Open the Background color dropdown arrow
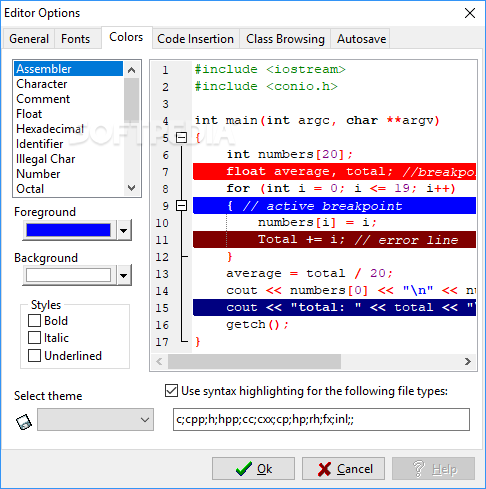This screenshot has height=489, width=486. (124, 275)
